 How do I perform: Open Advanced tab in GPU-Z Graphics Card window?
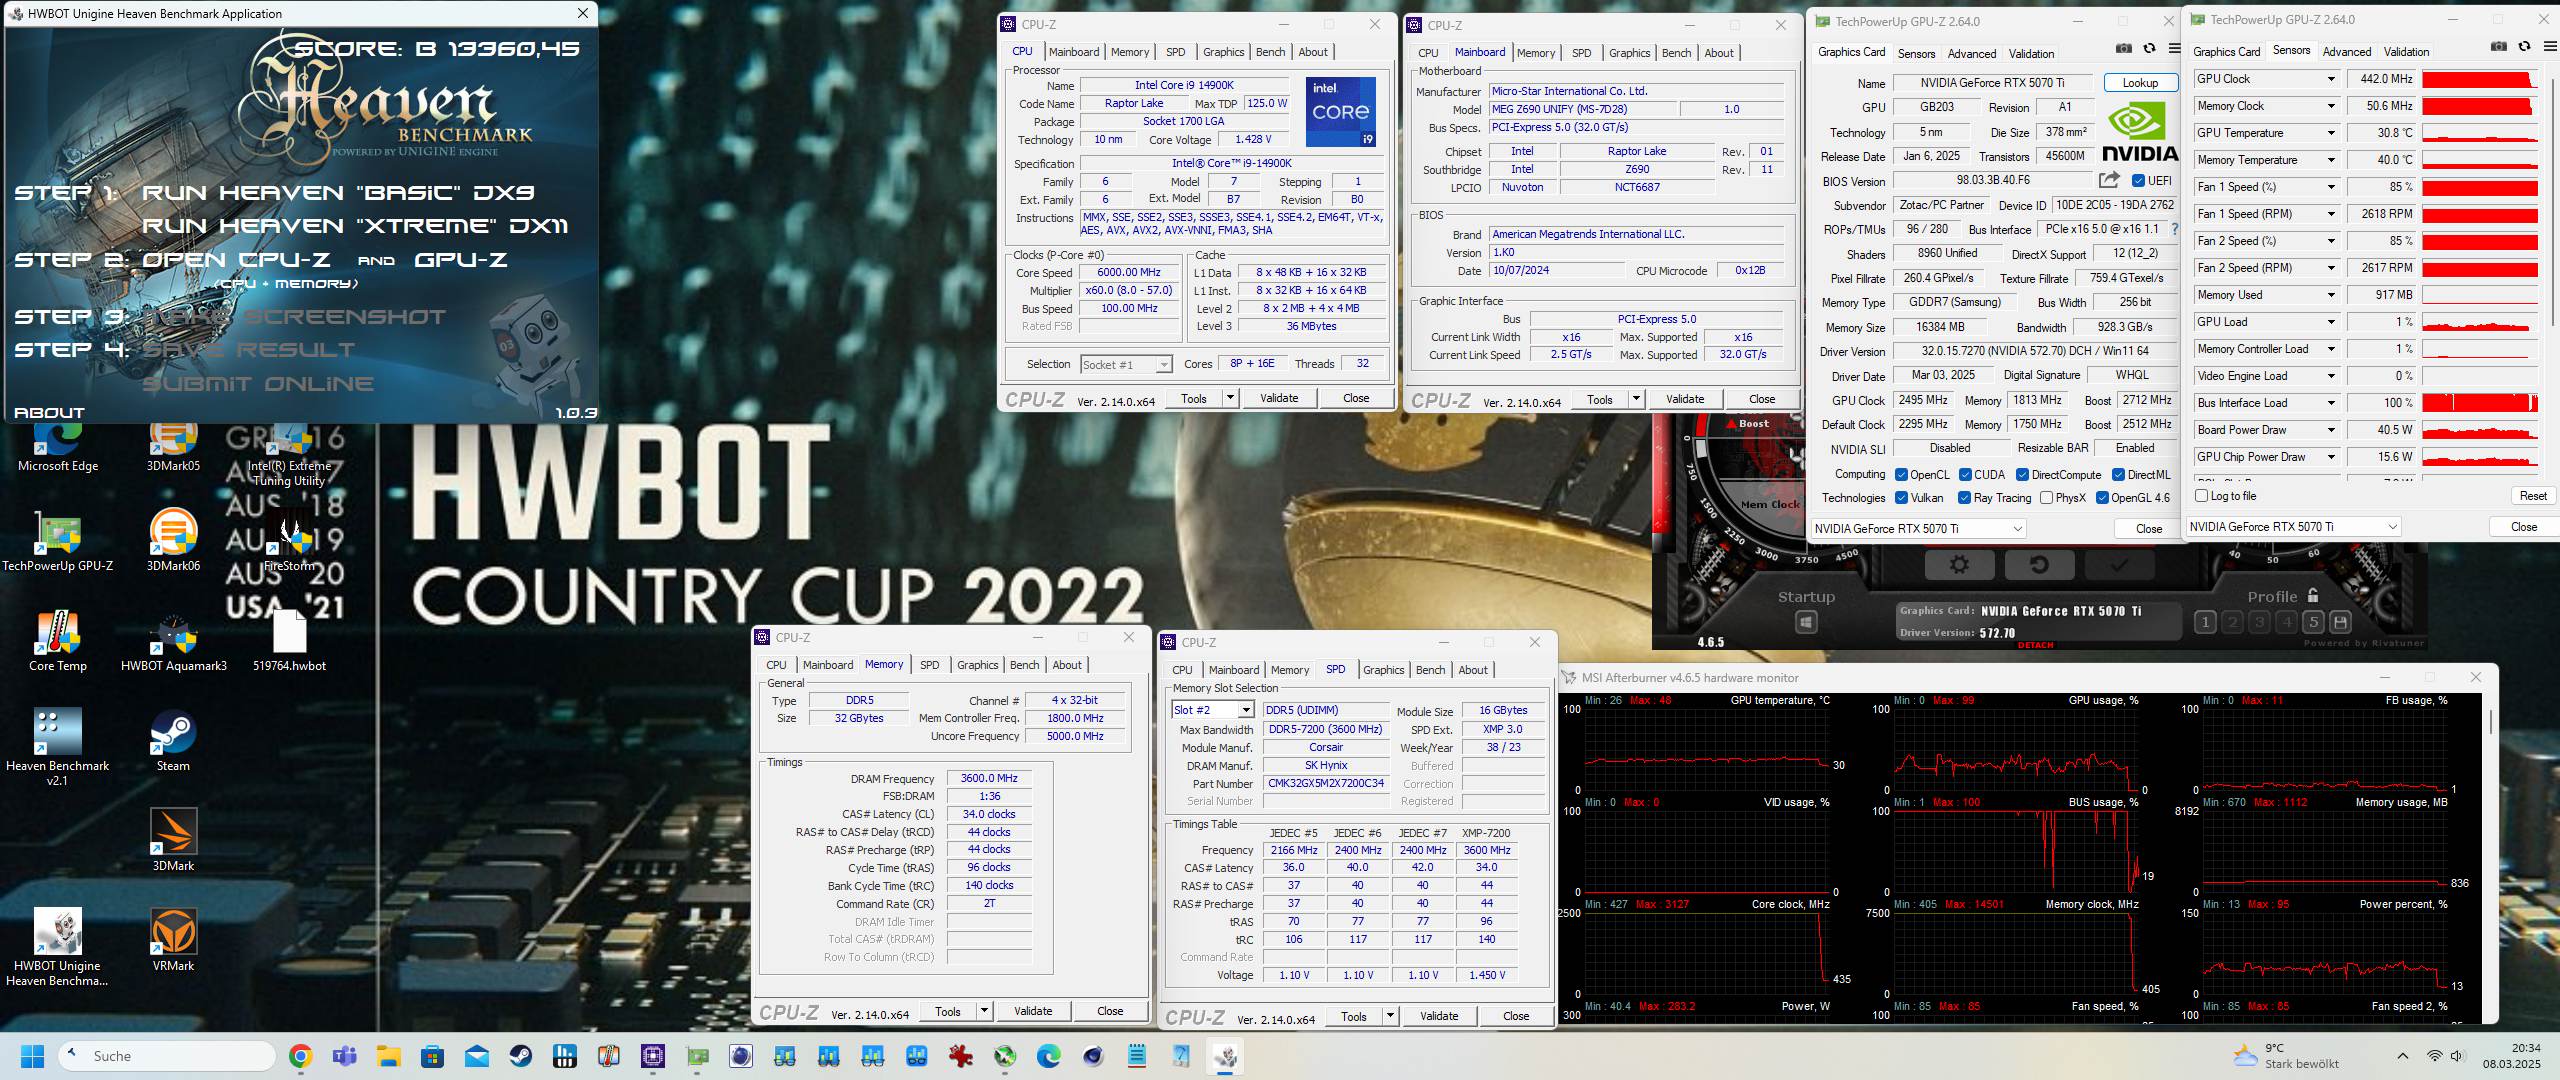coord(1971,54)
